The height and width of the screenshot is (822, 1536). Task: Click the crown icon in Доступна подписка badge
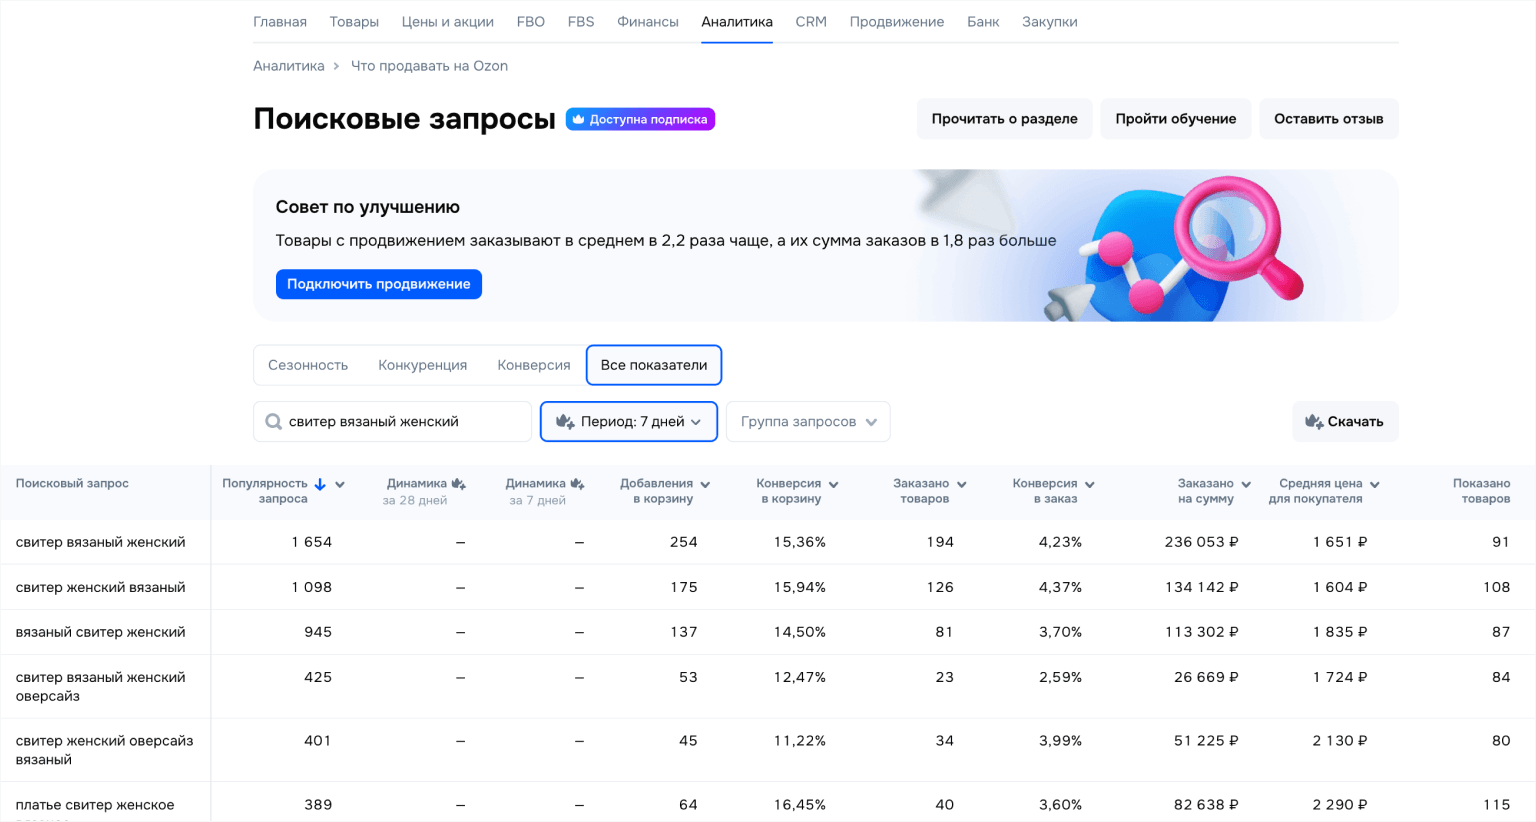tap(578, 119)
